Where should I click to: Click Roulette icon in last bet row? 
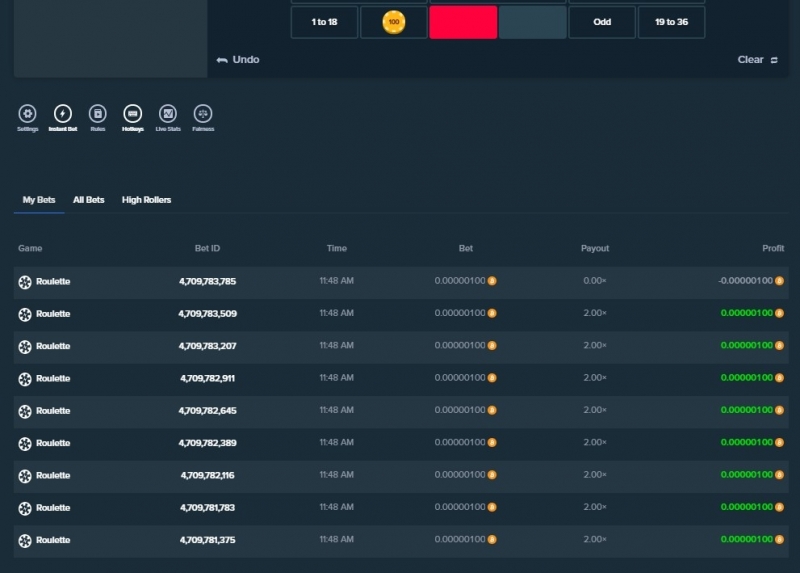25,540
